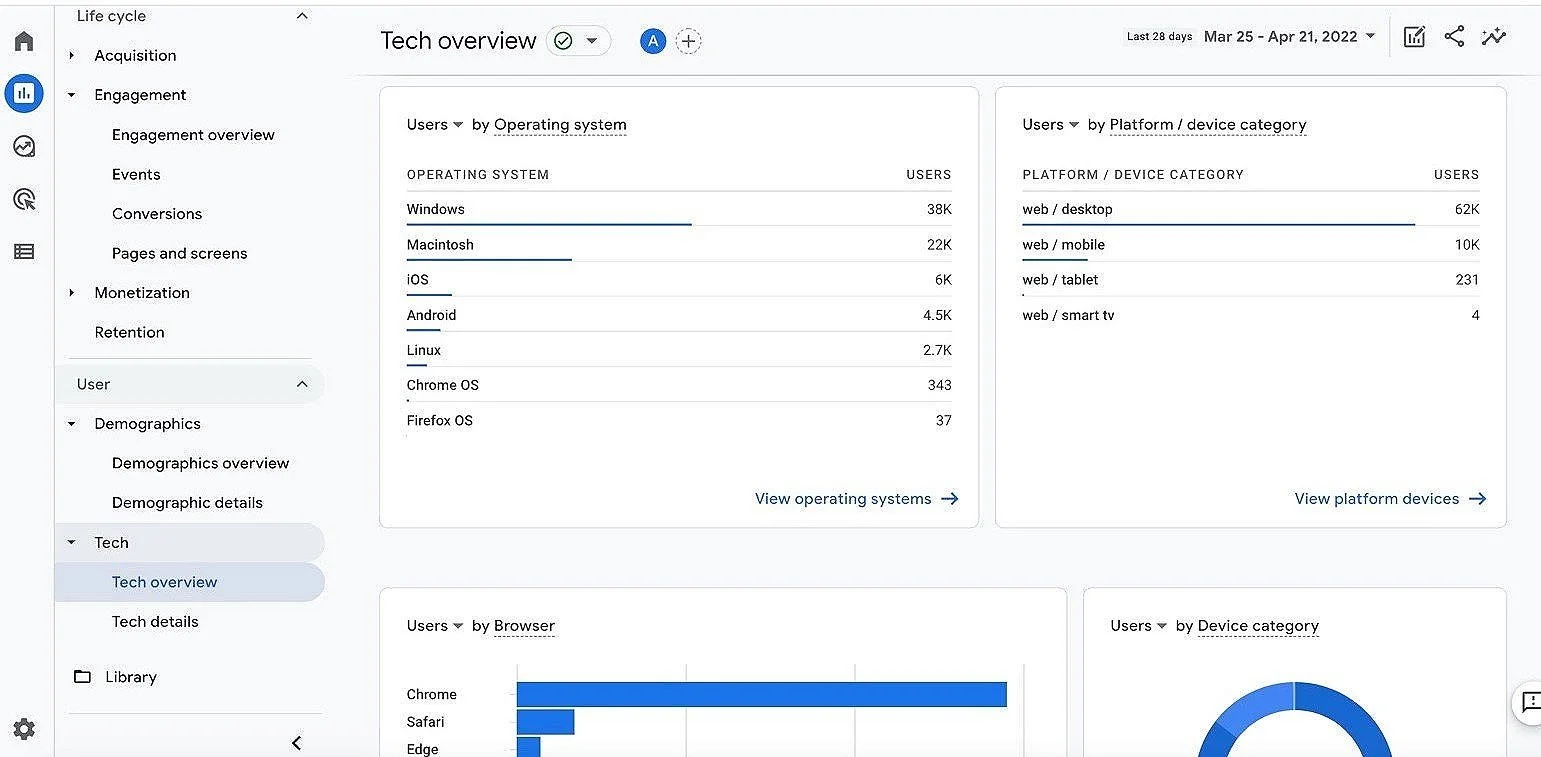Open the Advertising cursor-target icon
1541x757 pixels.
tap(24, 199)
